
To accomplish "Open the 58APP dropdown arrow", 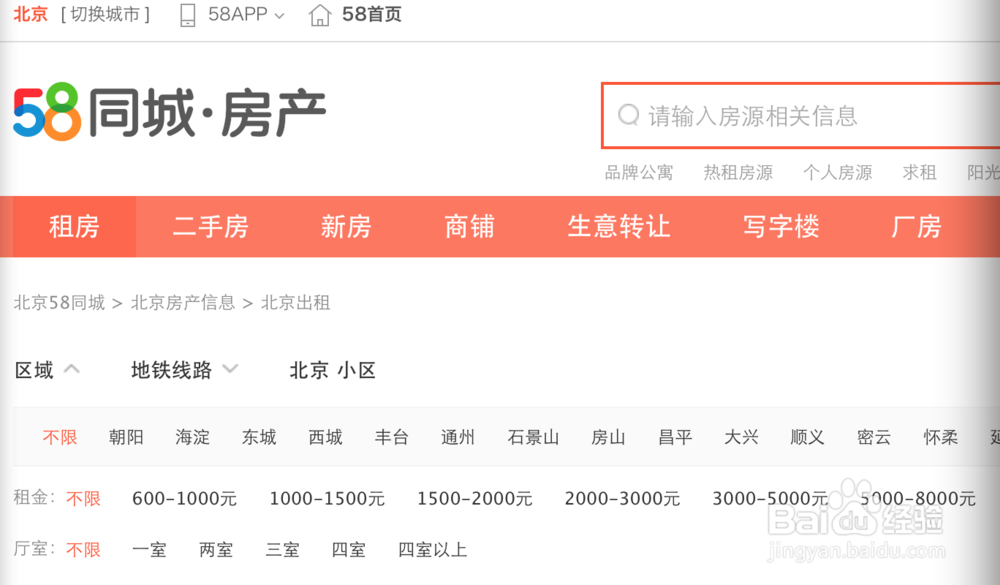I will click(x=279, y=16).
